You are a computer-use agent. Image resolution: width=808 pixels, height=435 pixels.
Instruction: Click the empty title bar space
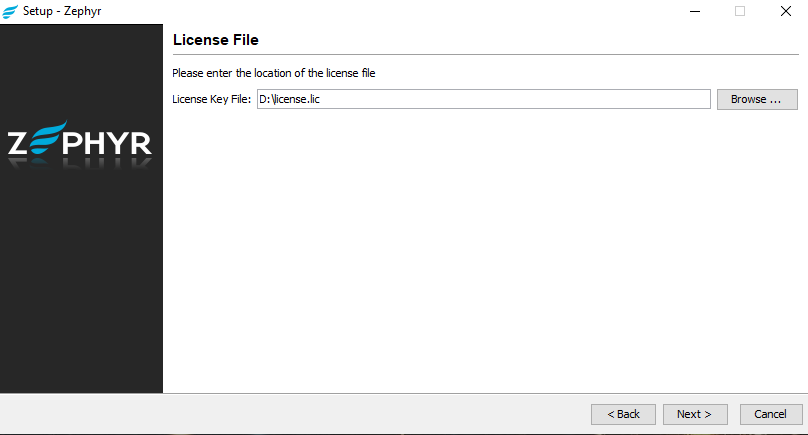[400, 11]
